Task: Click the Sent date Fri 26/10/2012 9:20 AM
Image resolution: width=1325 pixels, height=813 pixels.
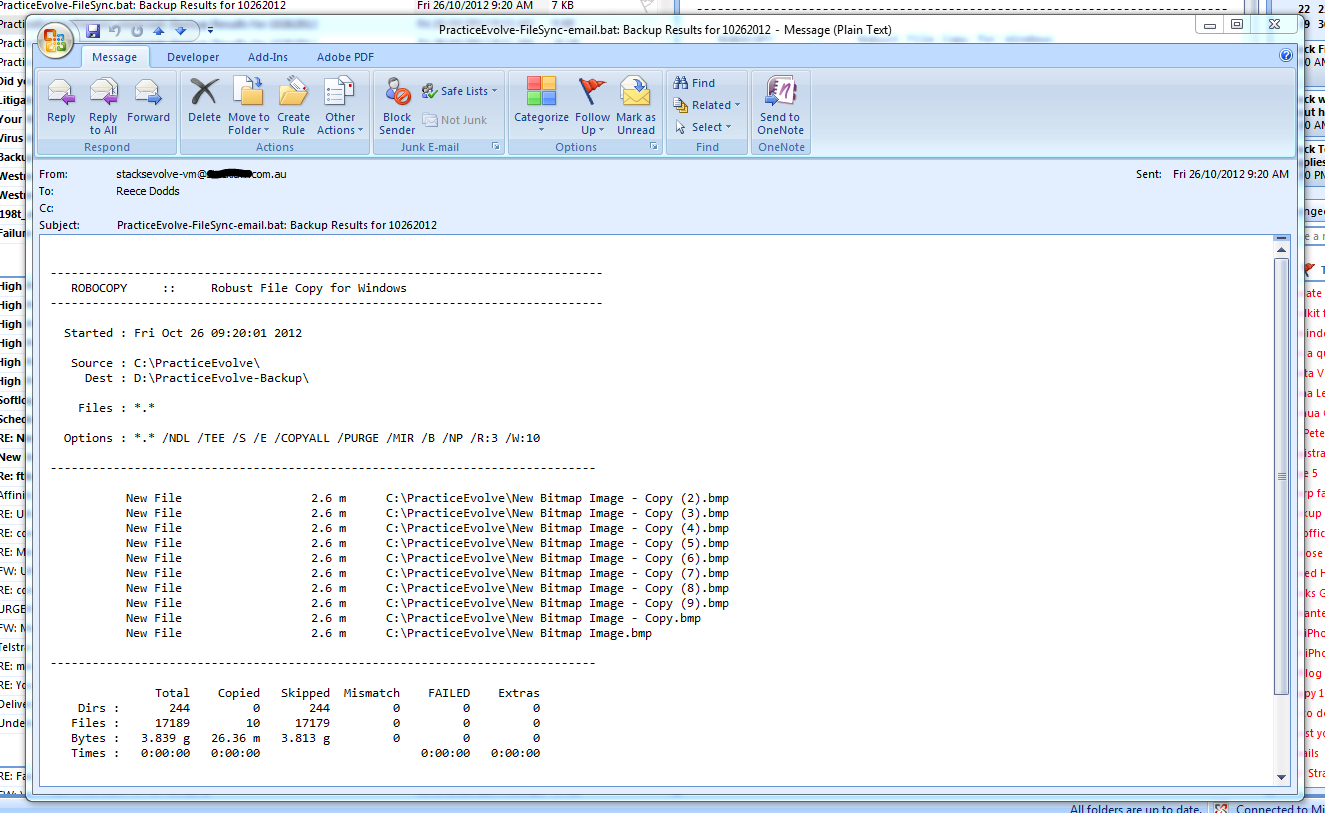Action: [1231, 174]
